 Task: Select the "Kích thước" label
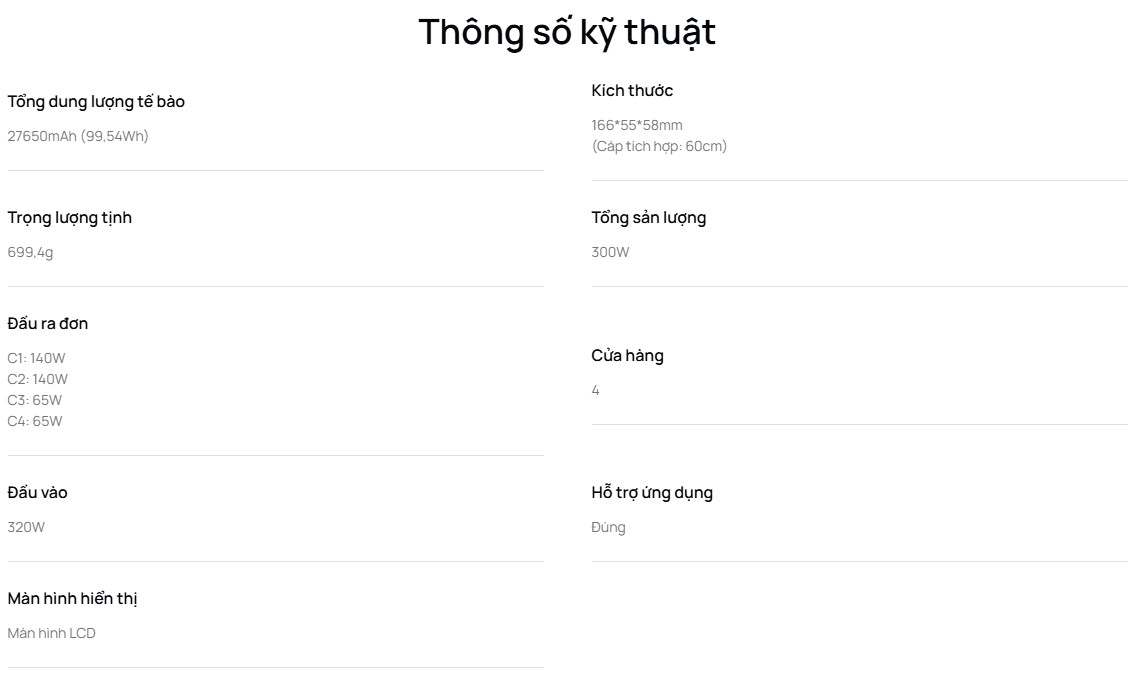pos(632,91)
